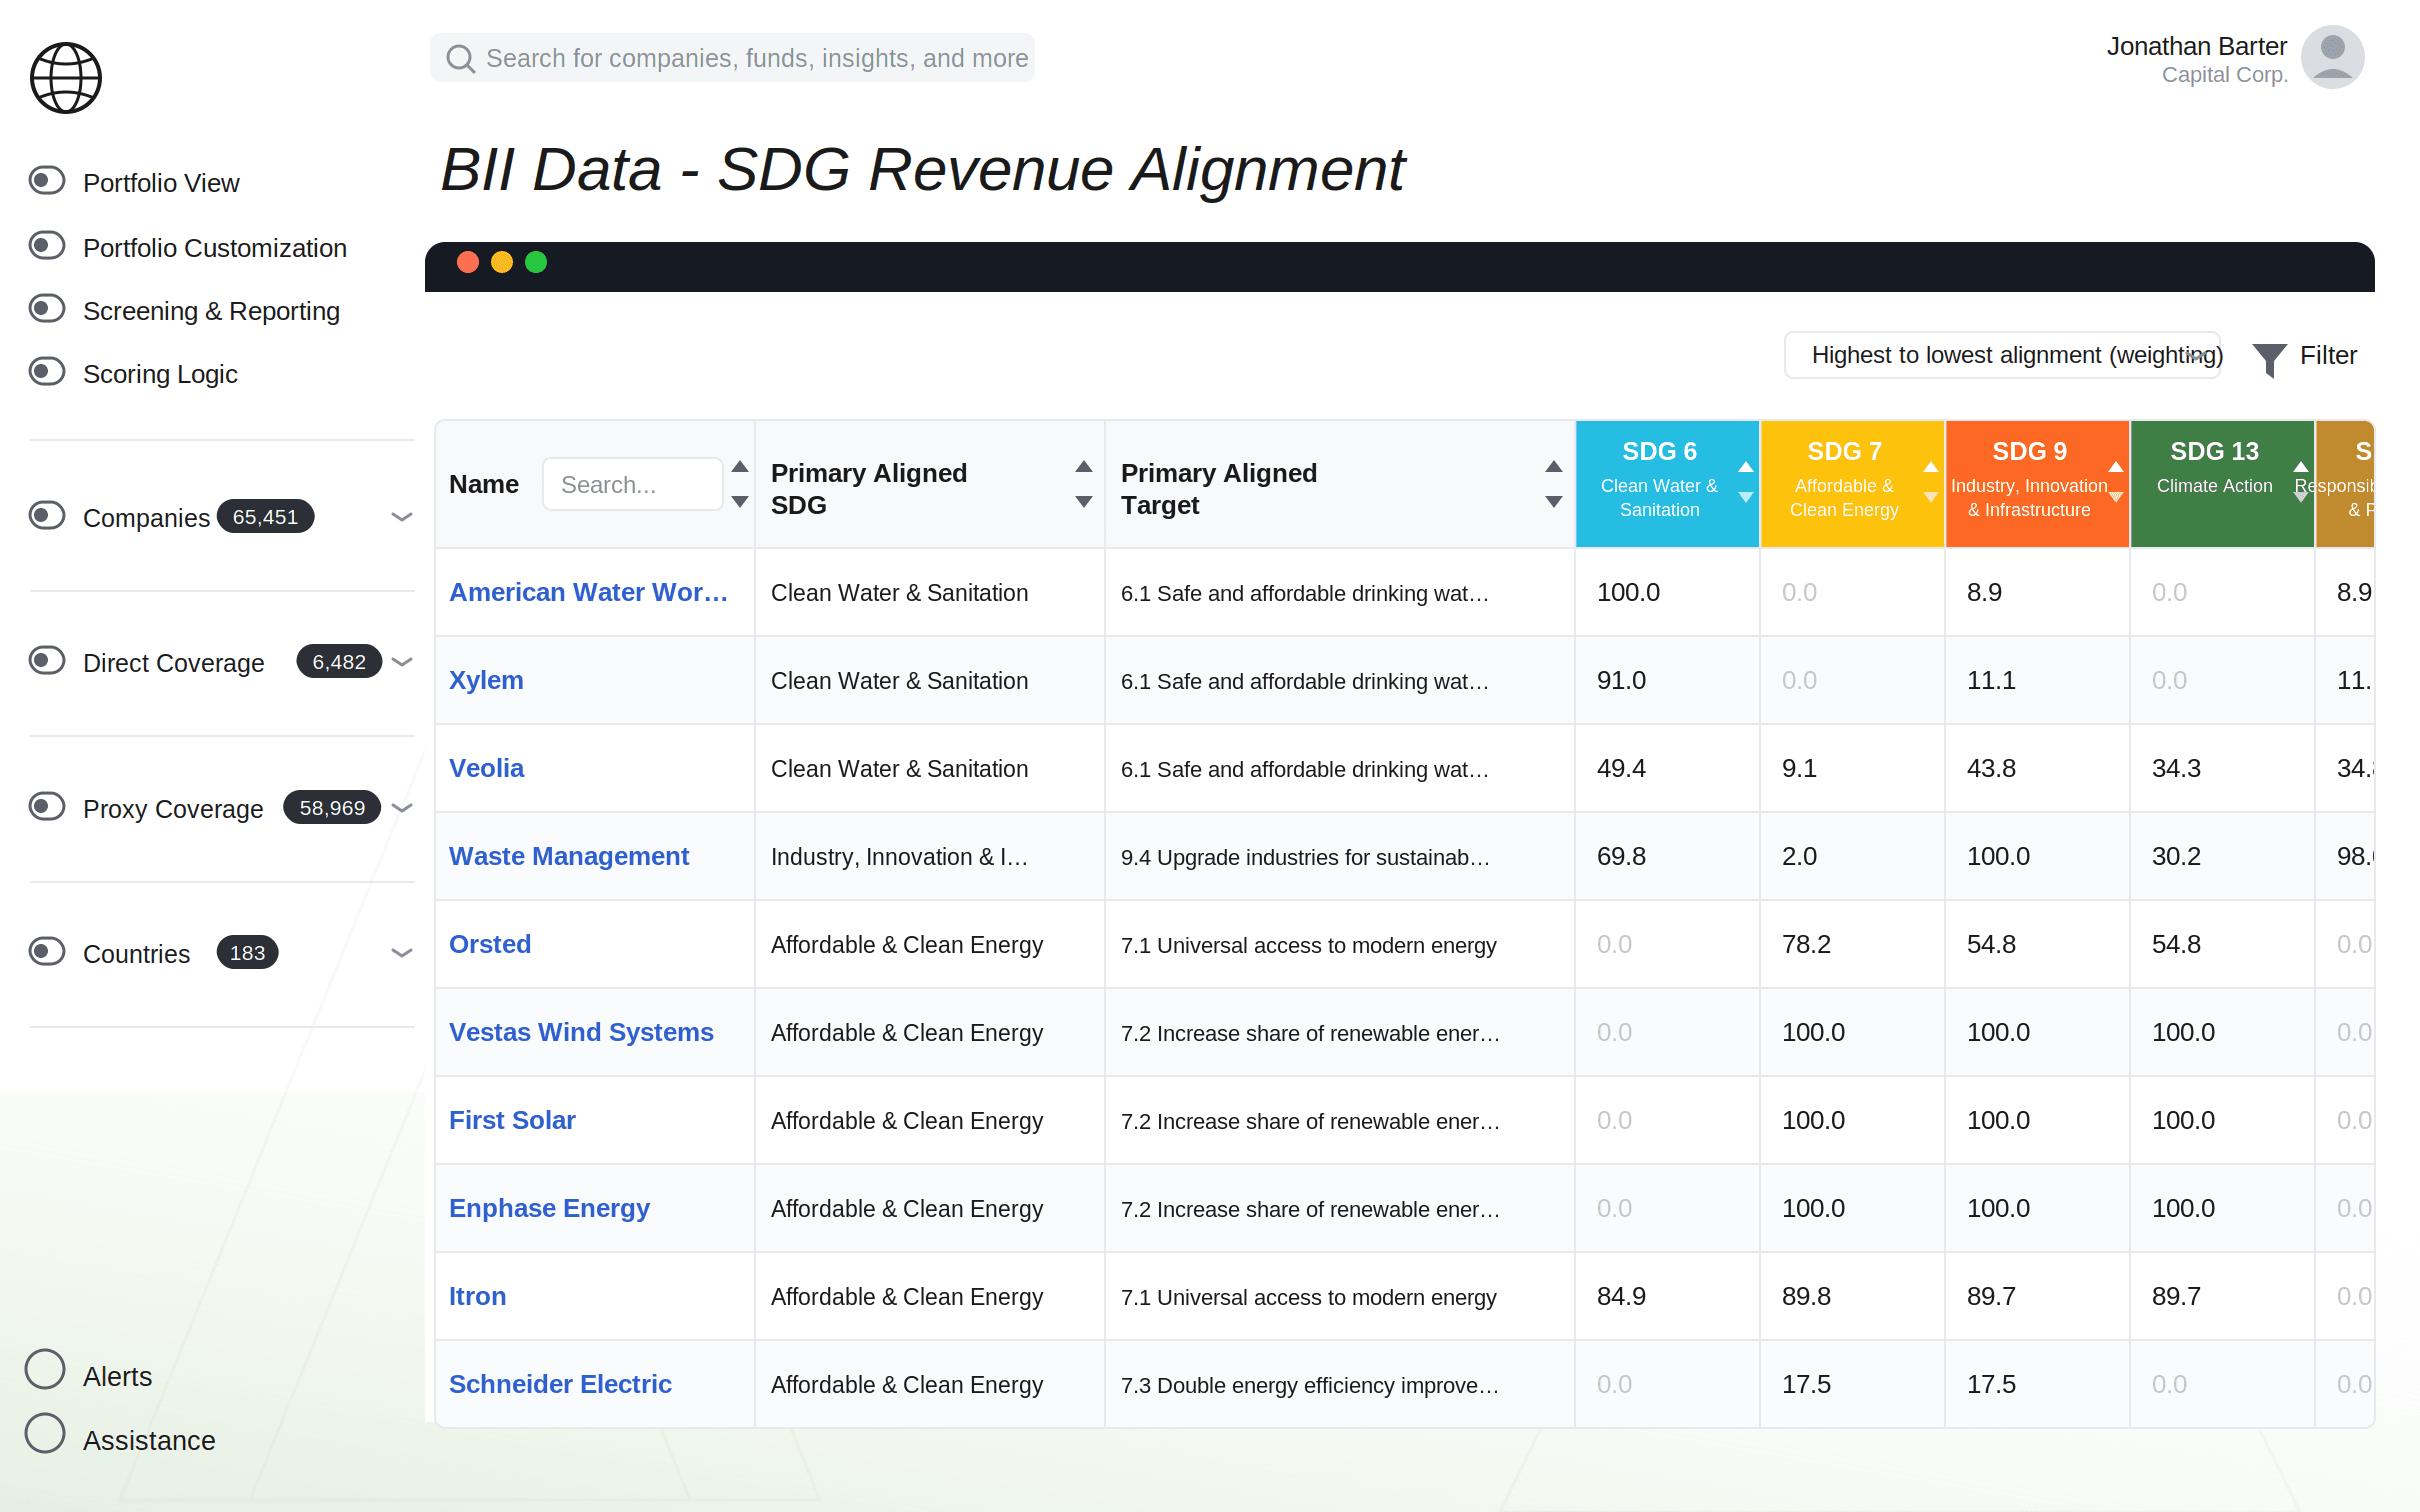Screen dimensions: 2420x1512
Task: Open the Enphase Energy company link
Action: point(549,1208)
